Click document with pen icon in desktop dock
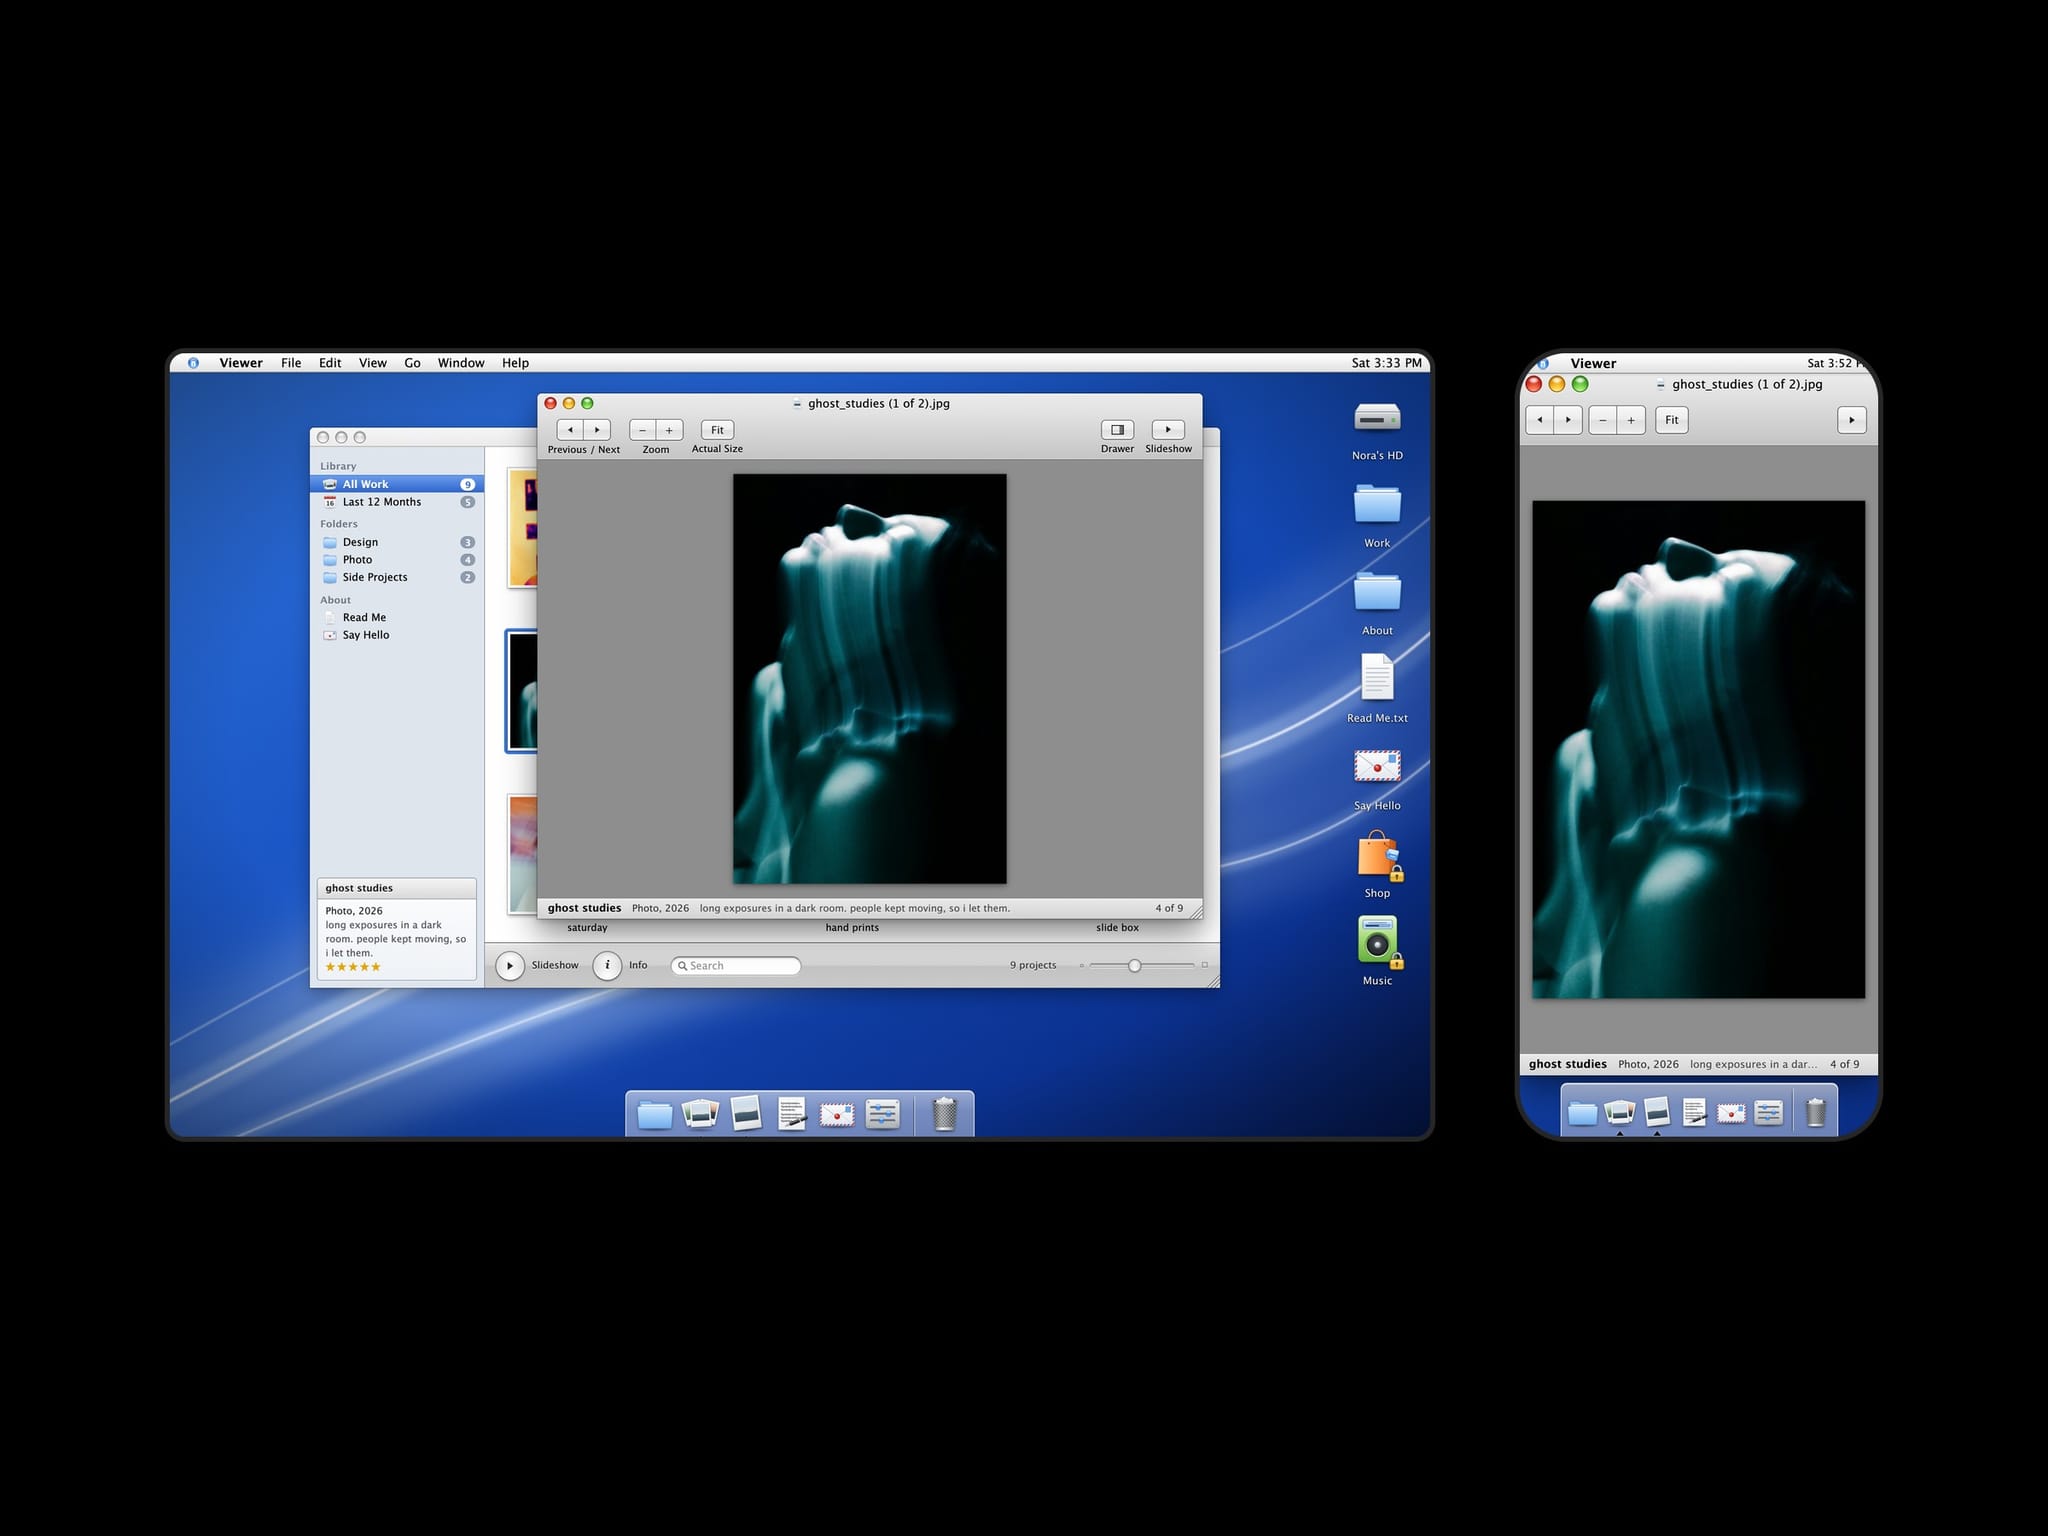This screenshot has height=1536, width=2048. click(792, 1113)
